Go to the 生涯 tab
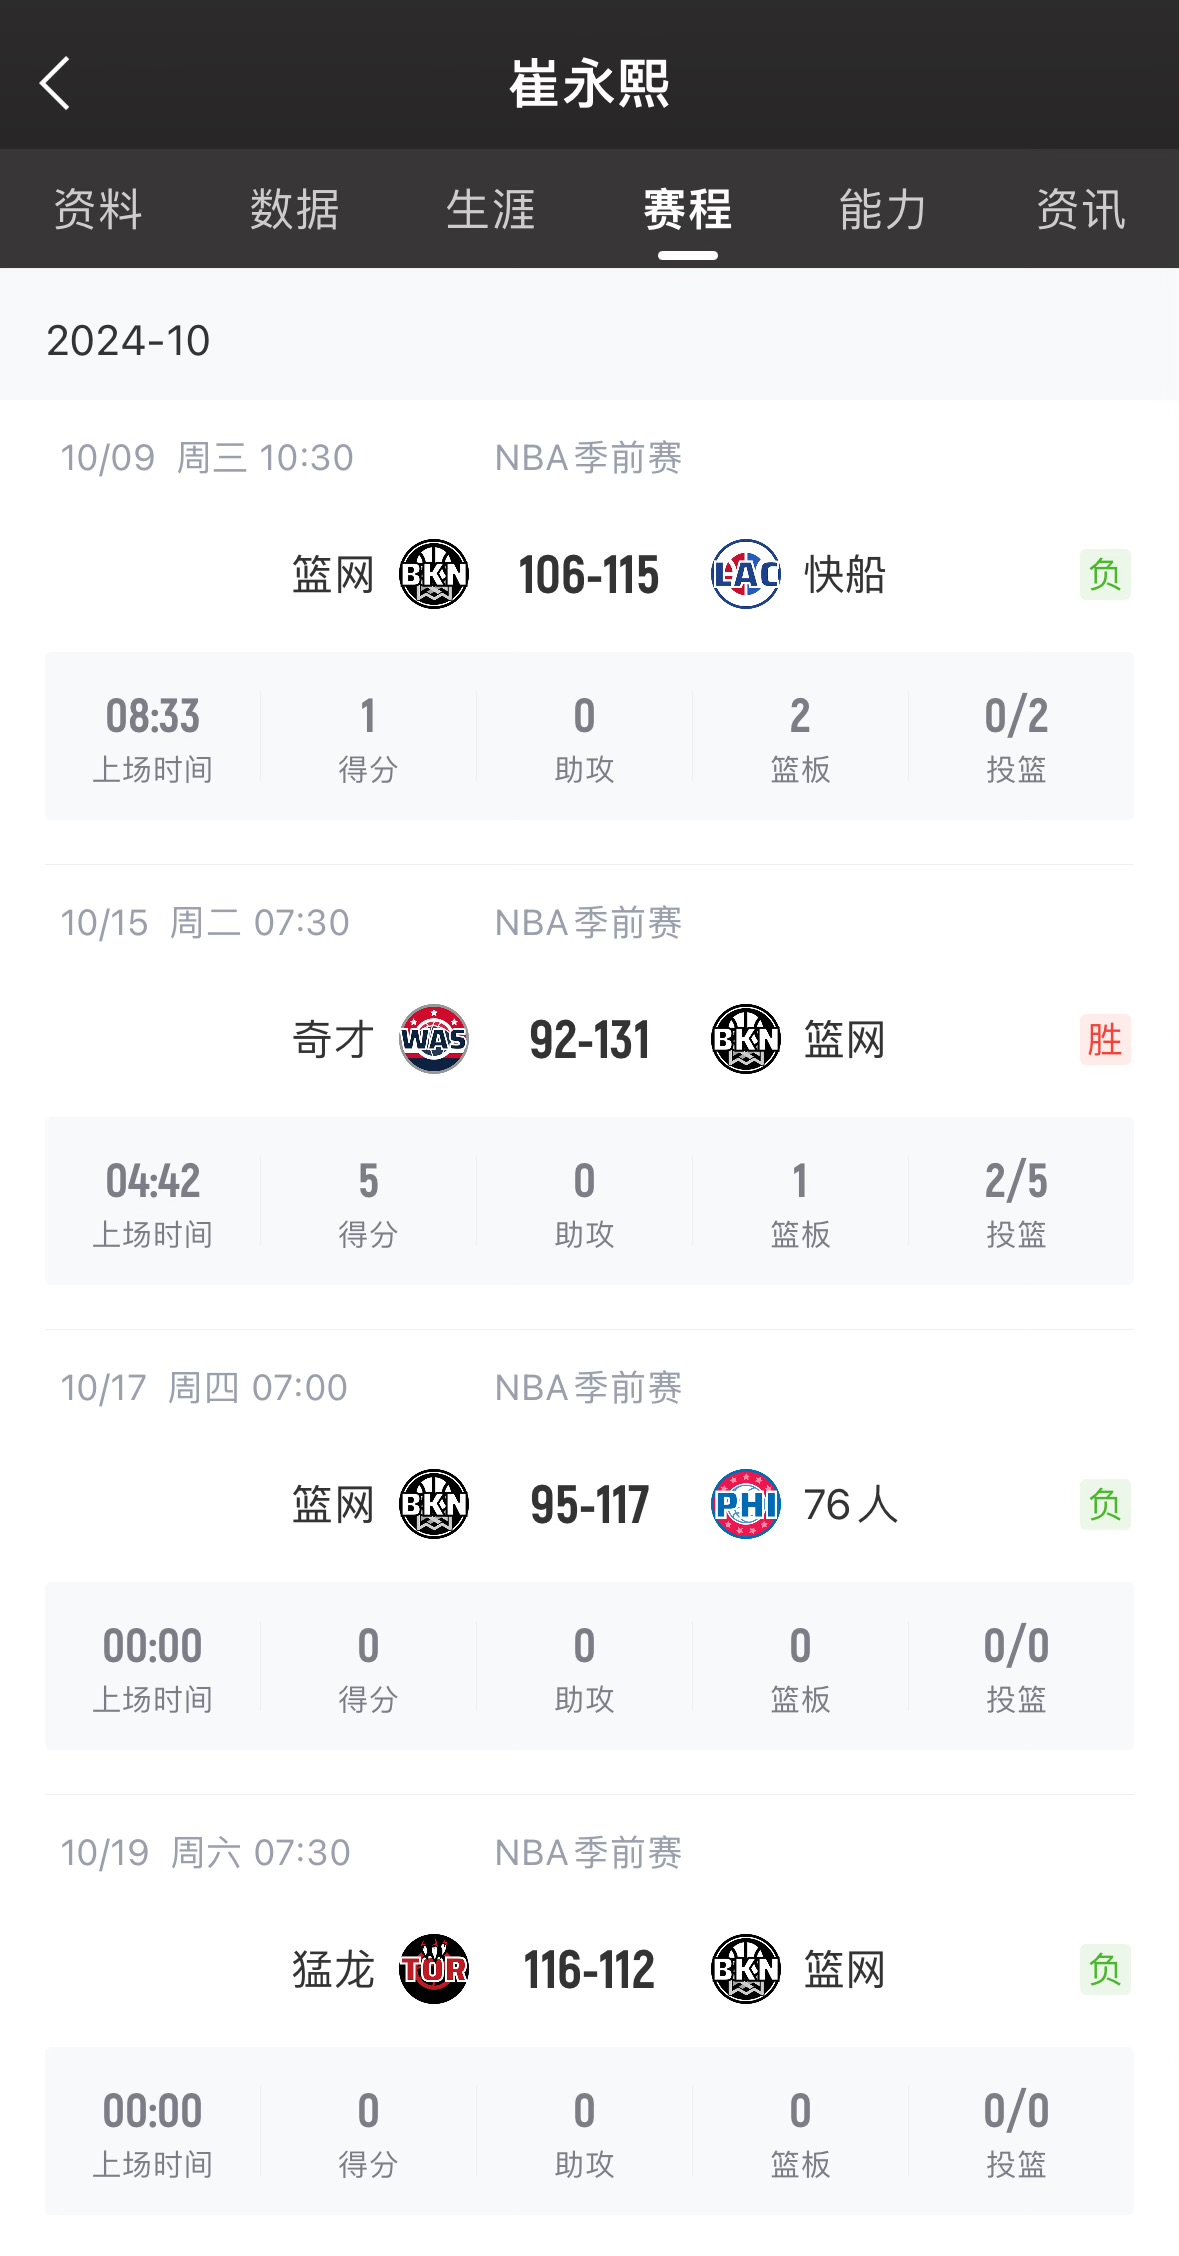Image resolution: width=1179 pixels, height=2256 pixels. click(x=491, y=210)
